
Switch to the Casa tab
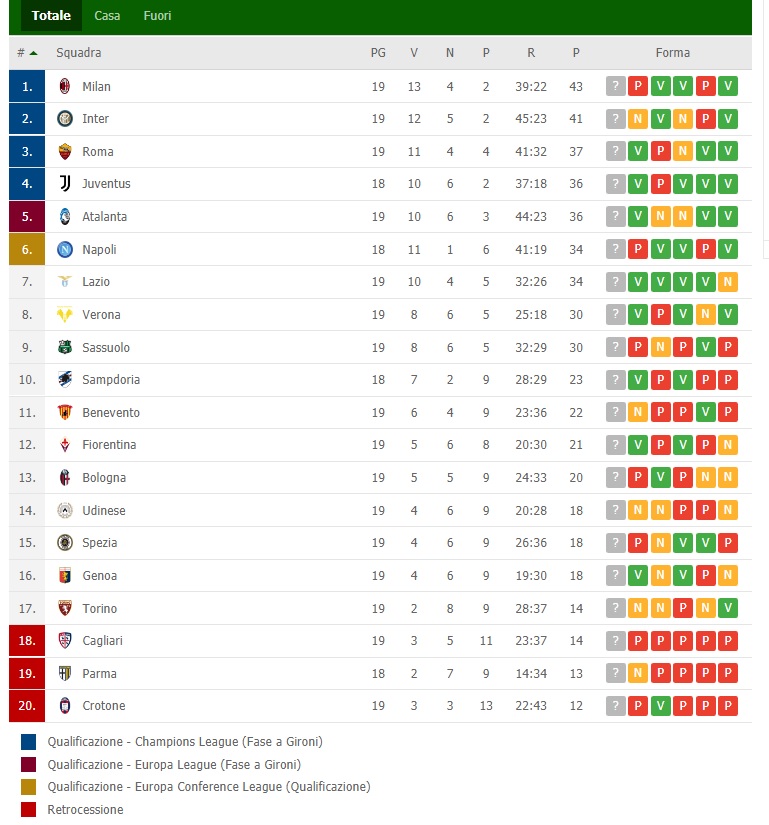coord(107,16)
